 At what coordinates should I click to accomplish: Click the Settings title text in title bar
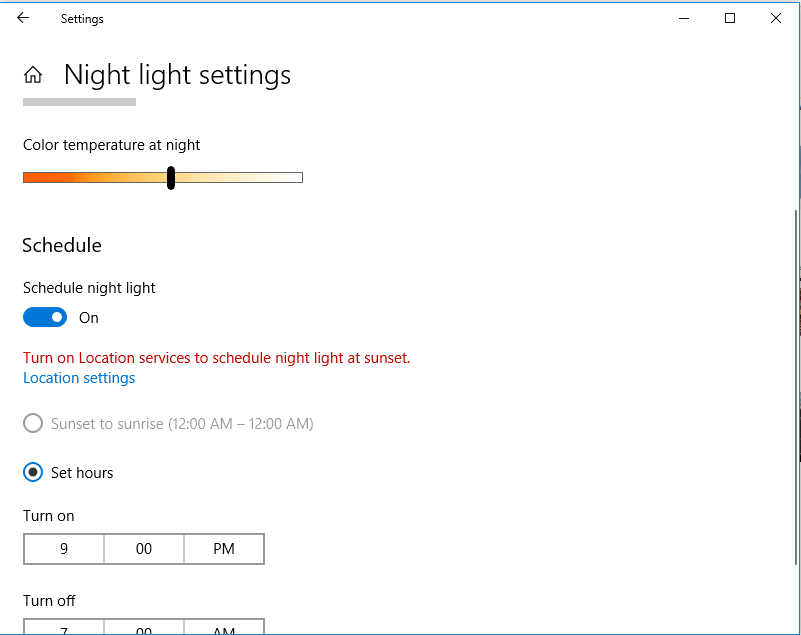coord(82,19)
